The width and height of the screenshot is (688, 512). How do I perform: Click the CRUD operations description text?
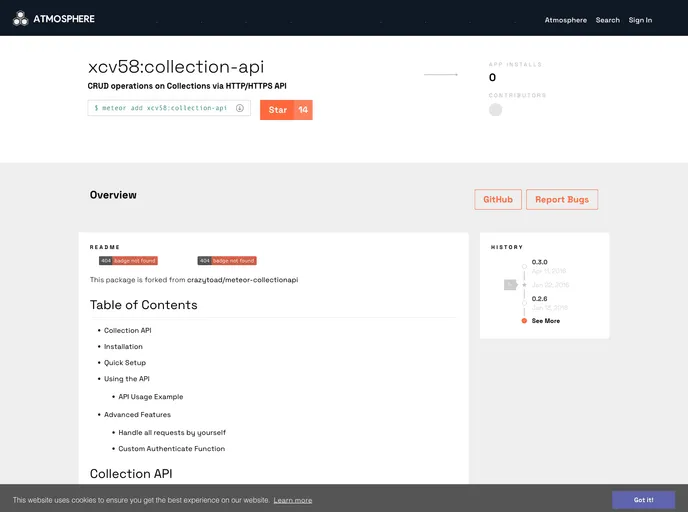pos(187,86)
